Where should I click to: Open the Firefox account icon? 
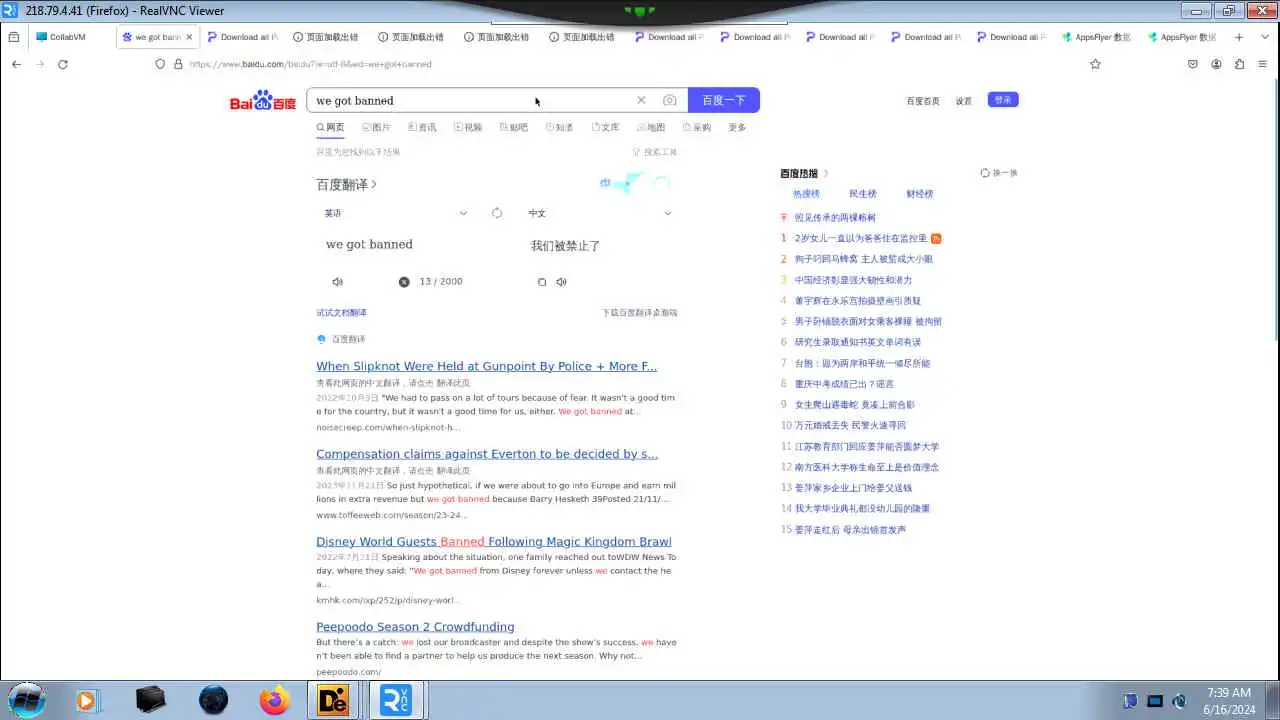tap(1216, 64)
